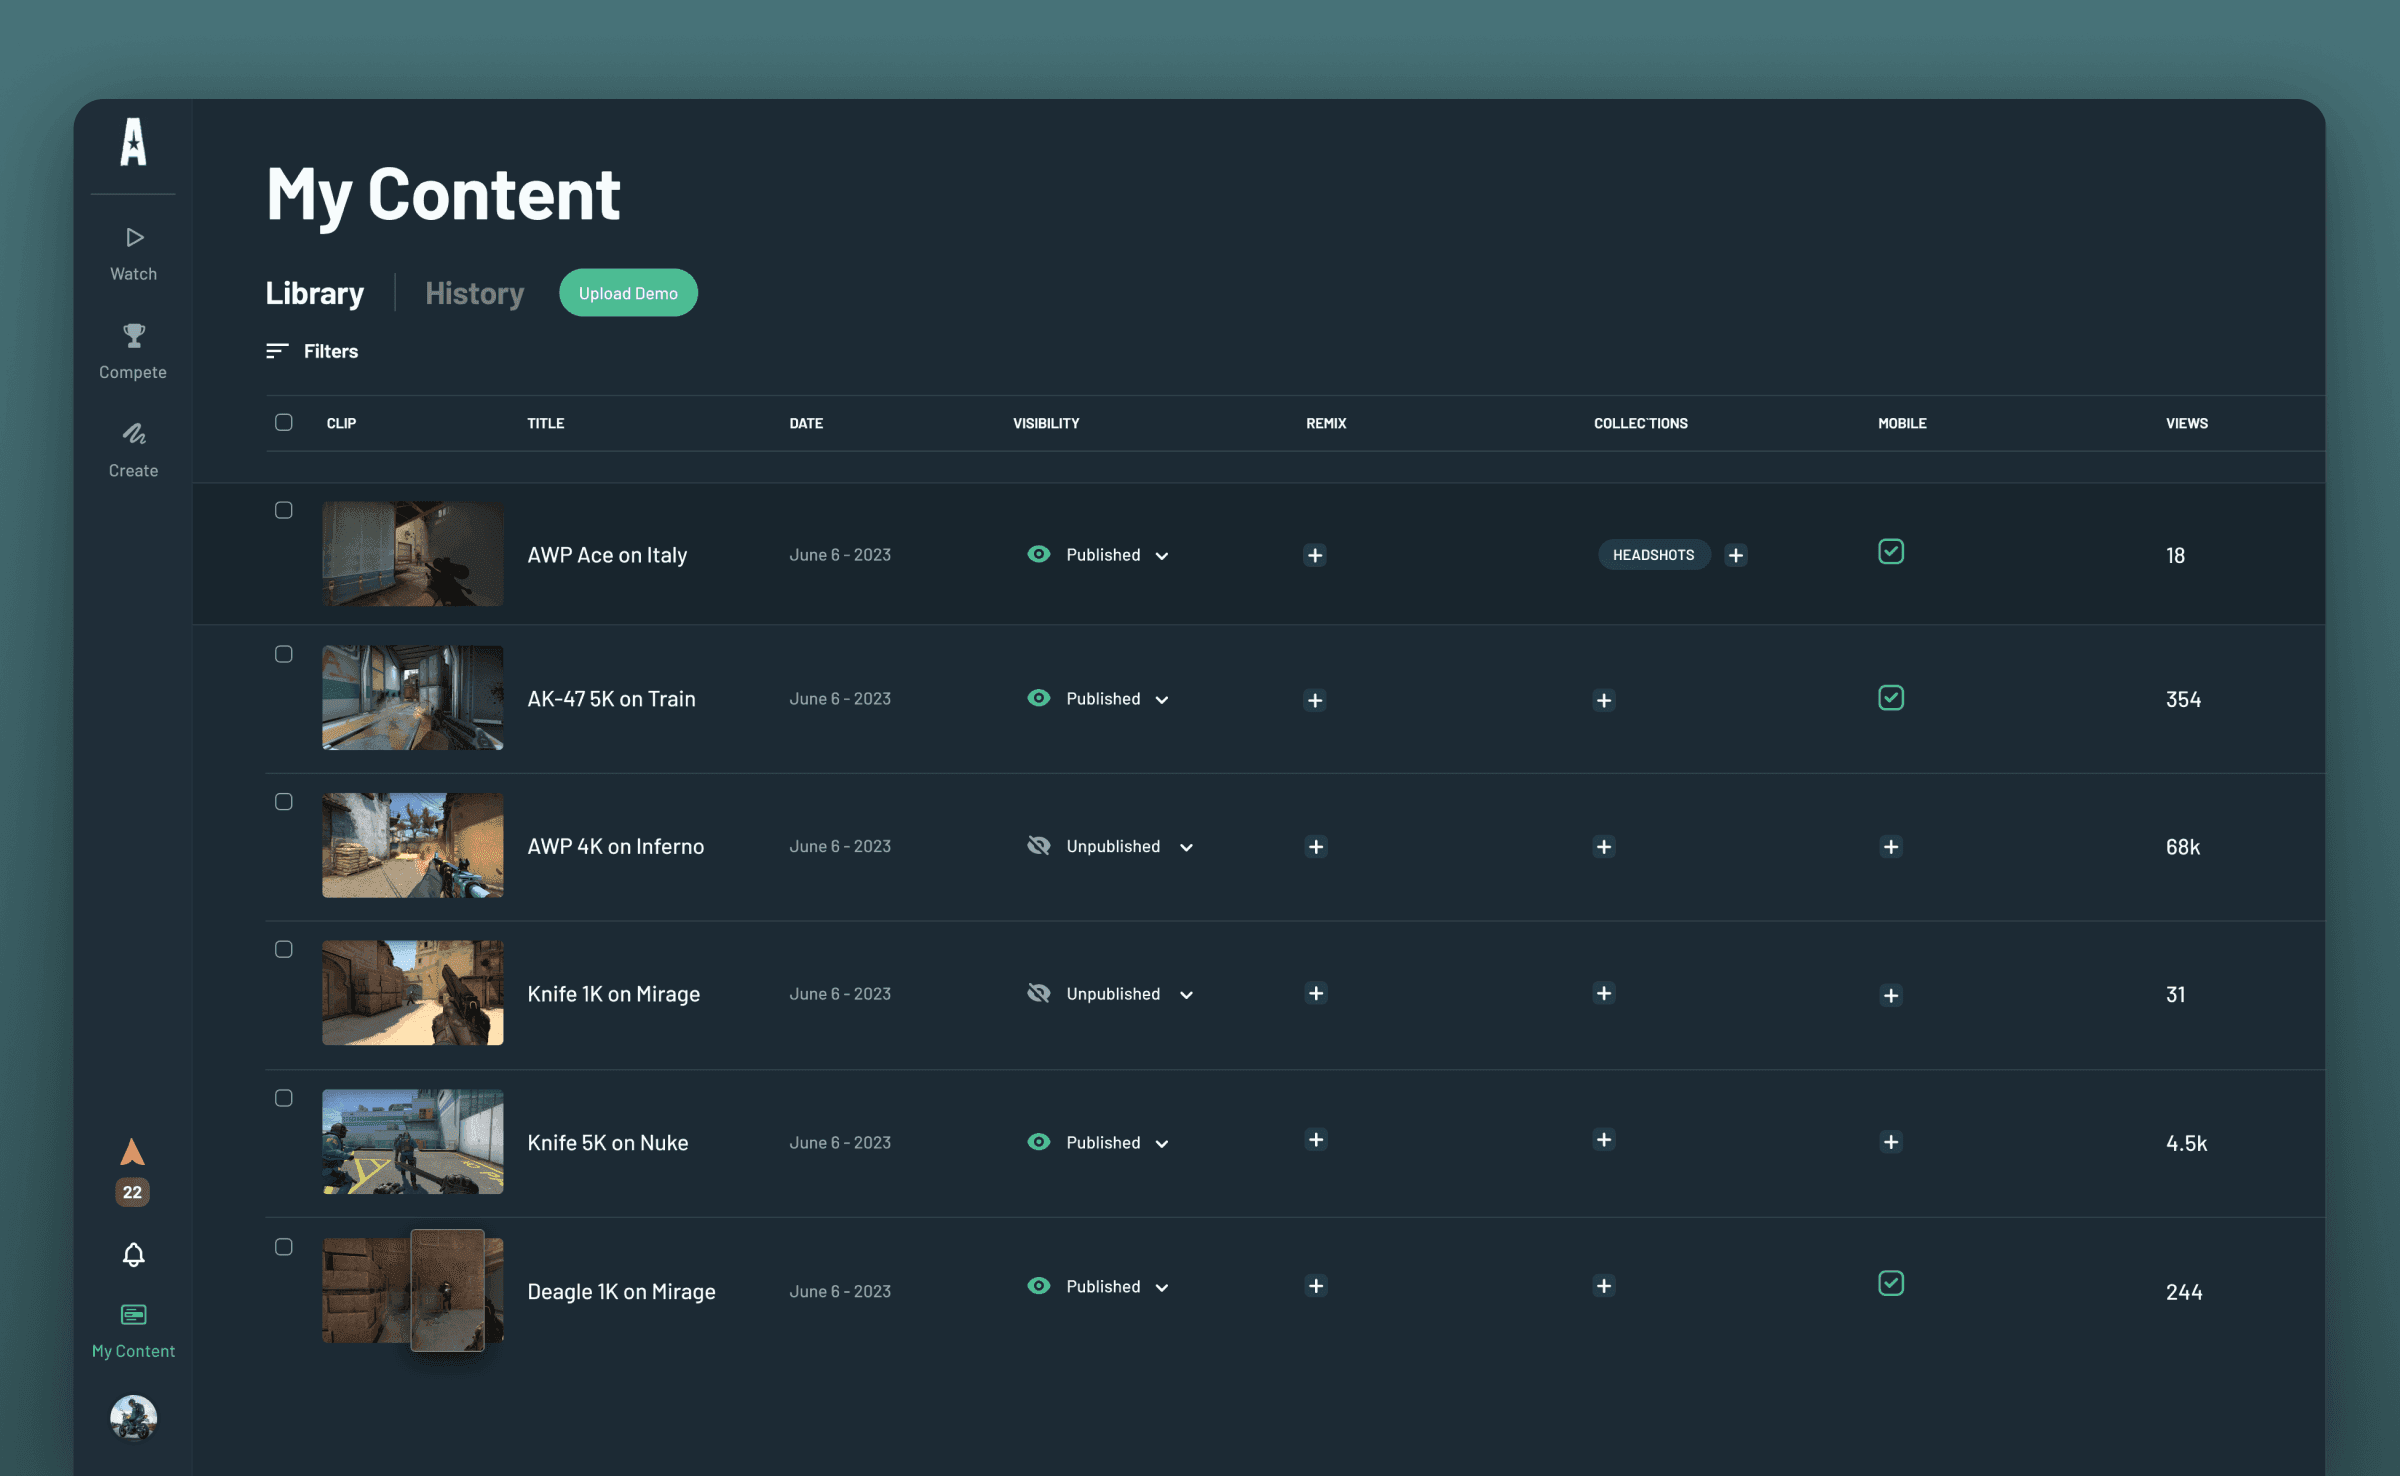2400x1476 pixels.
Task: Open the AWP Ace on Italy title
Action: click(x=607, y=555)
